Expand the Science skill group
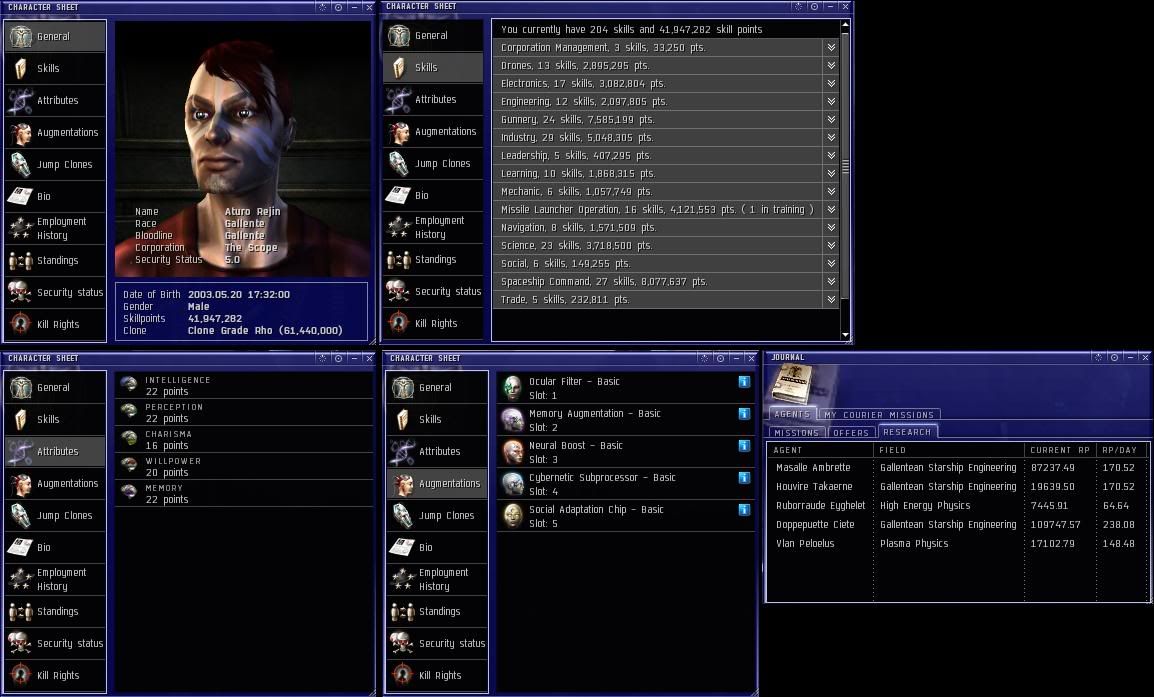This screenshot has width=1154, height=697. [831, 246]
